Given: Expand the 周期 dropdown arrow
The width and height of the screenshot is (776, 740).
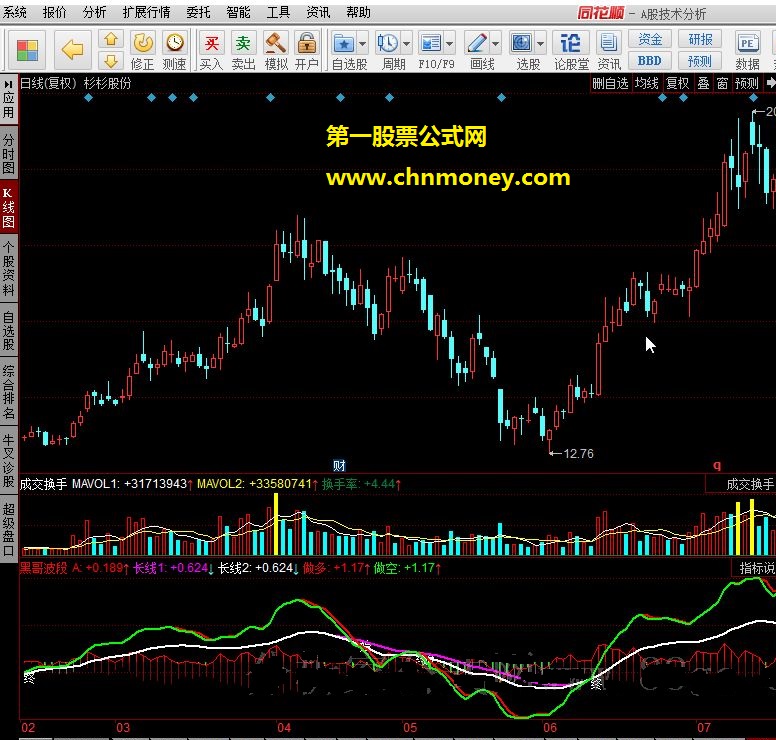Looking at the screenshot, I should [x=406, y=44].
